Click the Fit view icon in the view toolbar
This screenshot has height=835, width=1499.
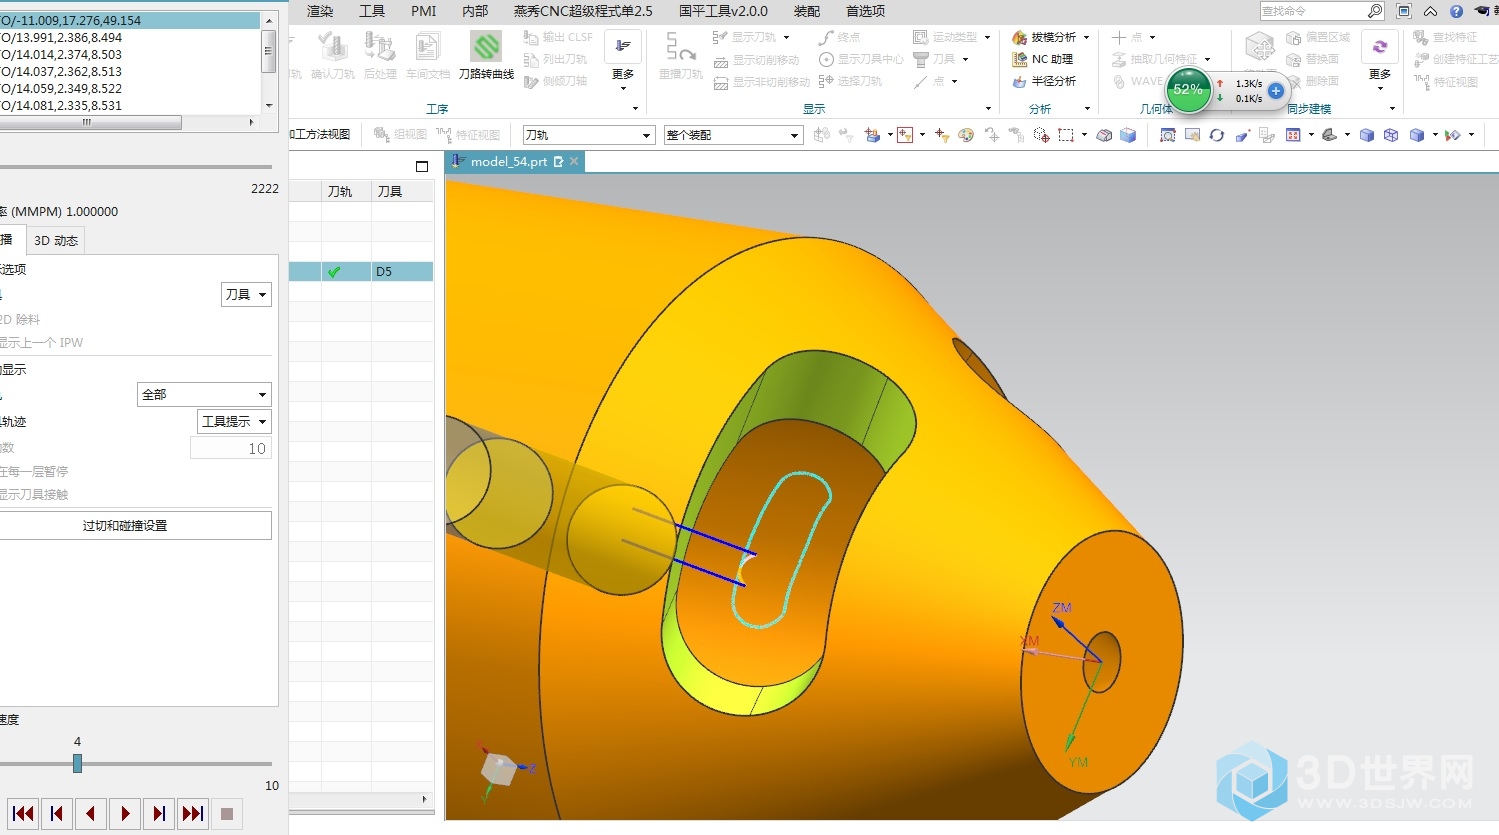(x=1168, y=135)
